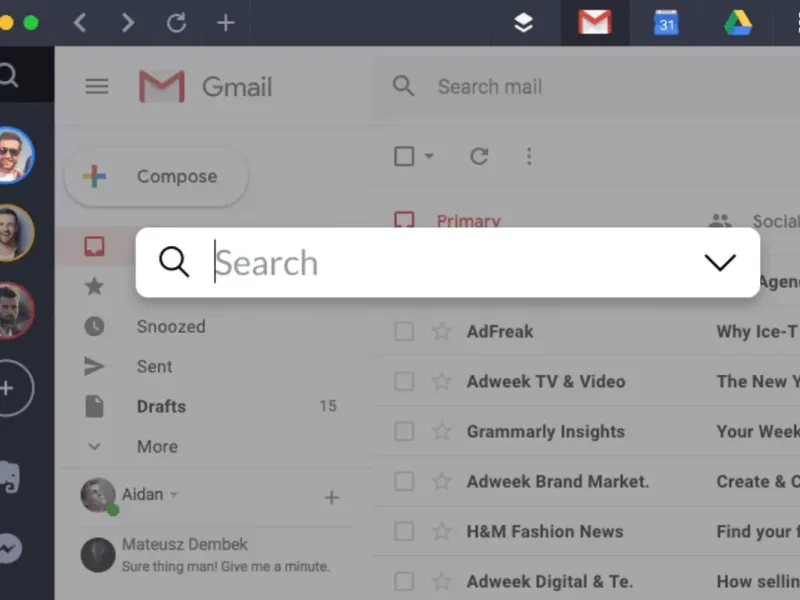Switch to the Google Drive app tab
The height and width of the screenshot is (600, 800).
tap(738, 23)
